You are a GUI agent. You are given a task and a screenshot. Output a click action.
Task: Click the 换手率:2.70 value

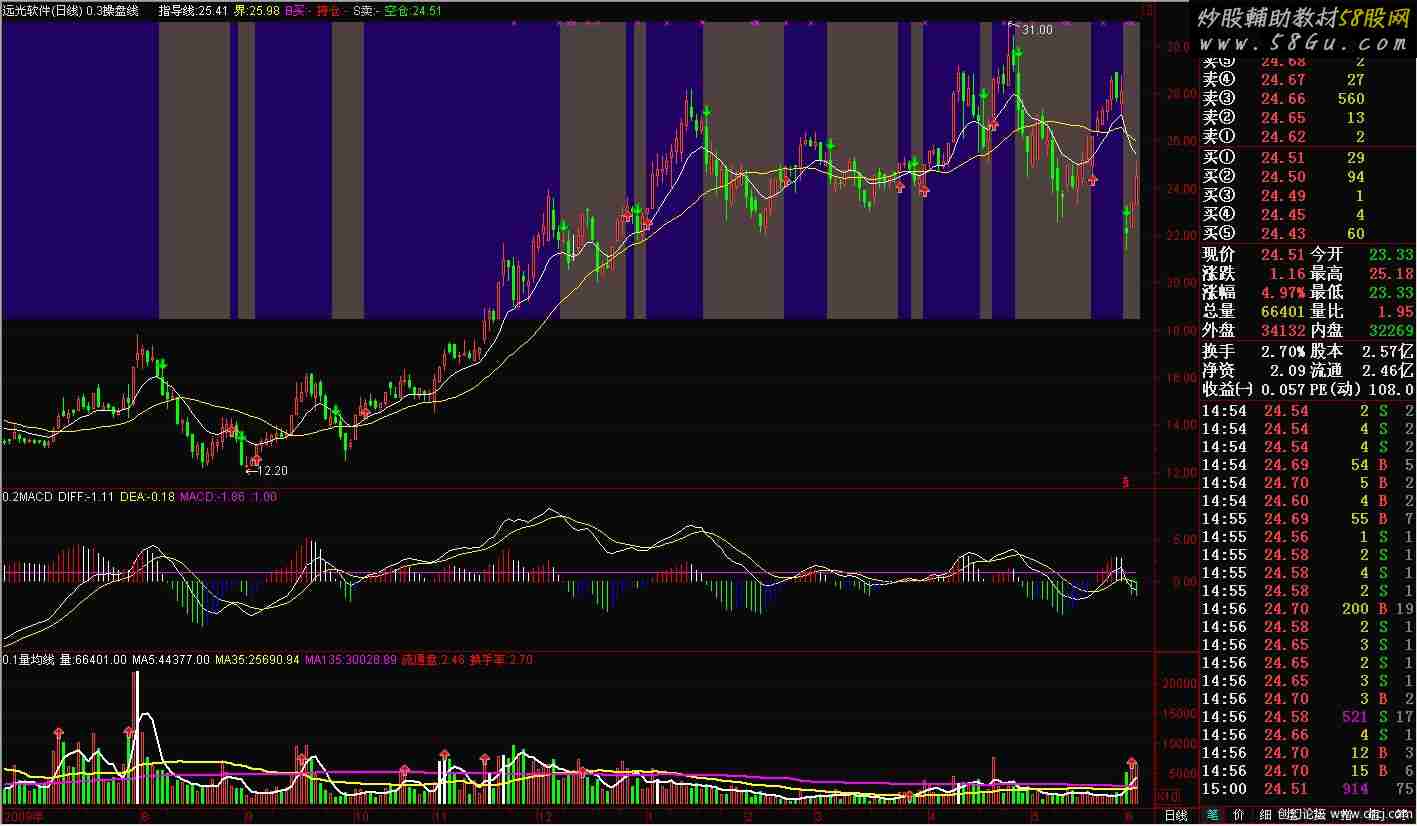[501, 660]
